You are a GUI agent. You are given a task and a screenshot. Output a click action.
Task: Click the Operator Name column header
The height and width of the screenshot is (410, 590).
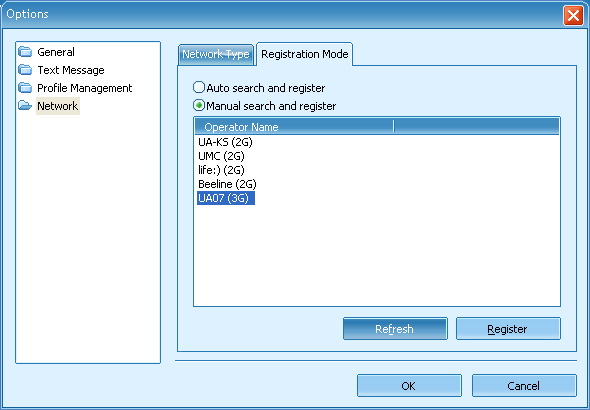(x=294, y=127)
